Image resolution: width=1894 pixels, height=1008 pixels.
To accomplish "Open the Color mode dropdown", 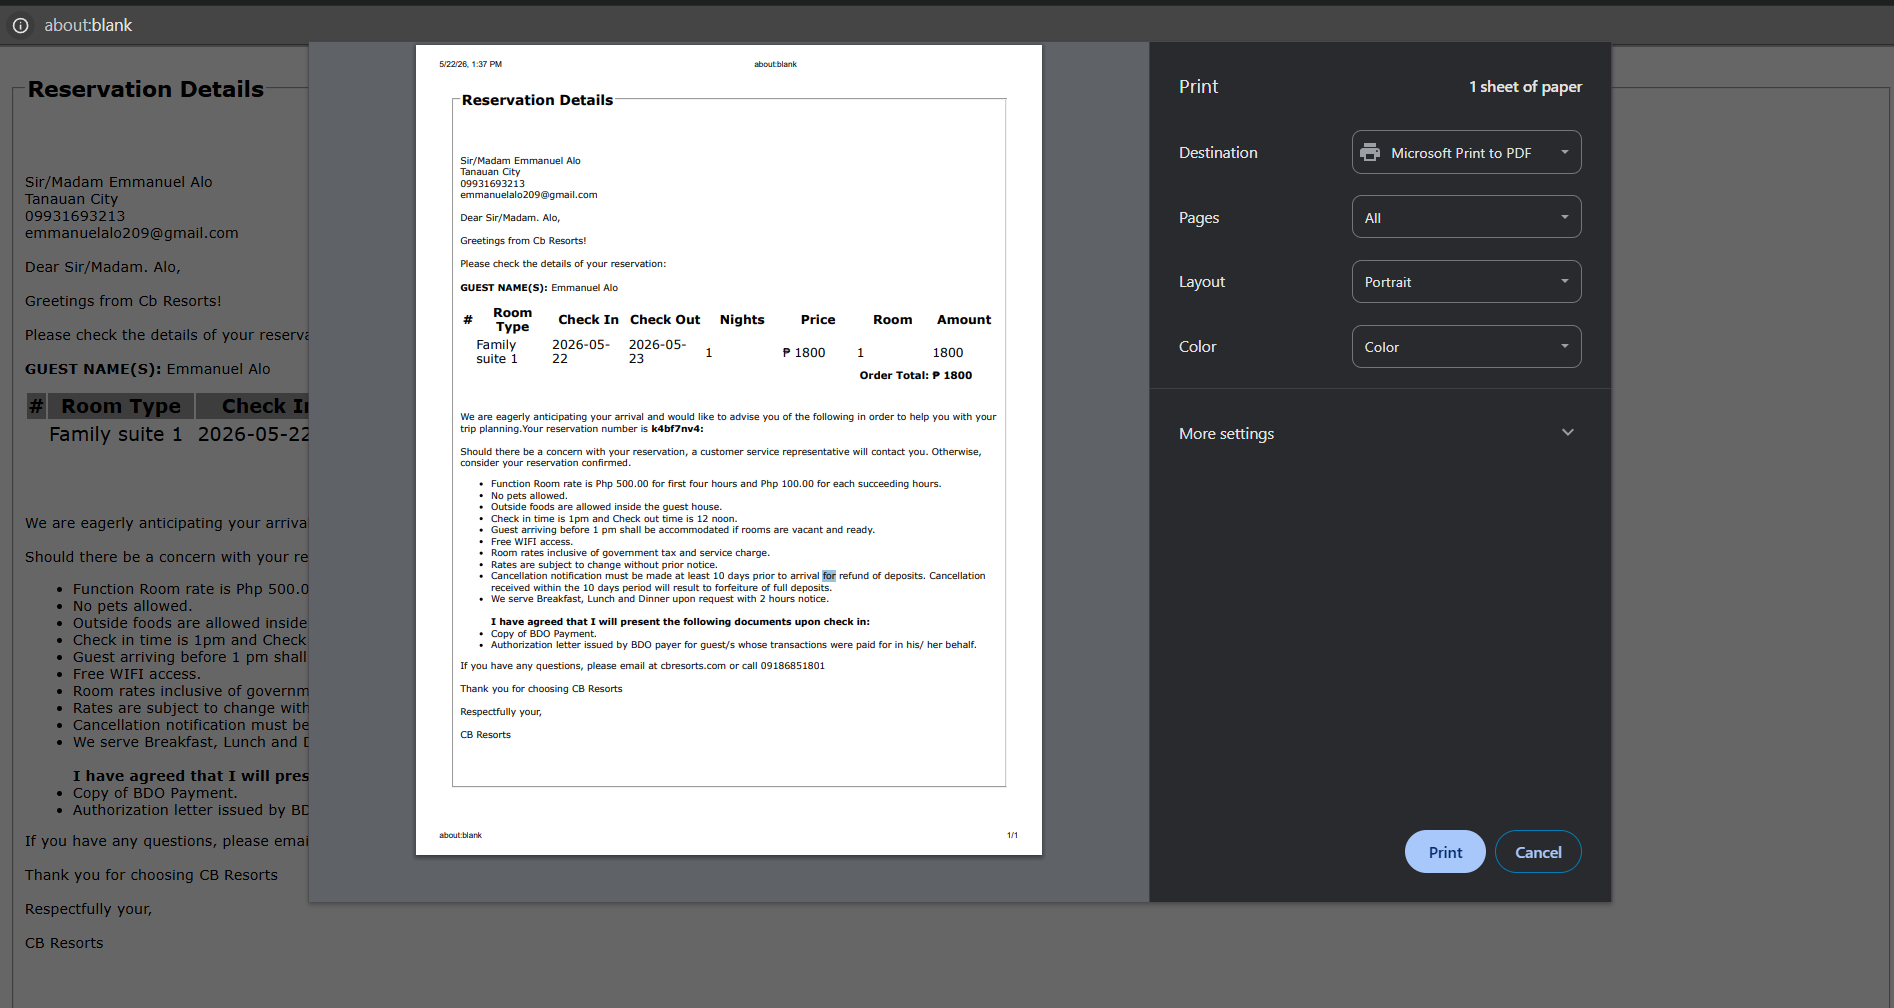I will (x=1466, y=347).
